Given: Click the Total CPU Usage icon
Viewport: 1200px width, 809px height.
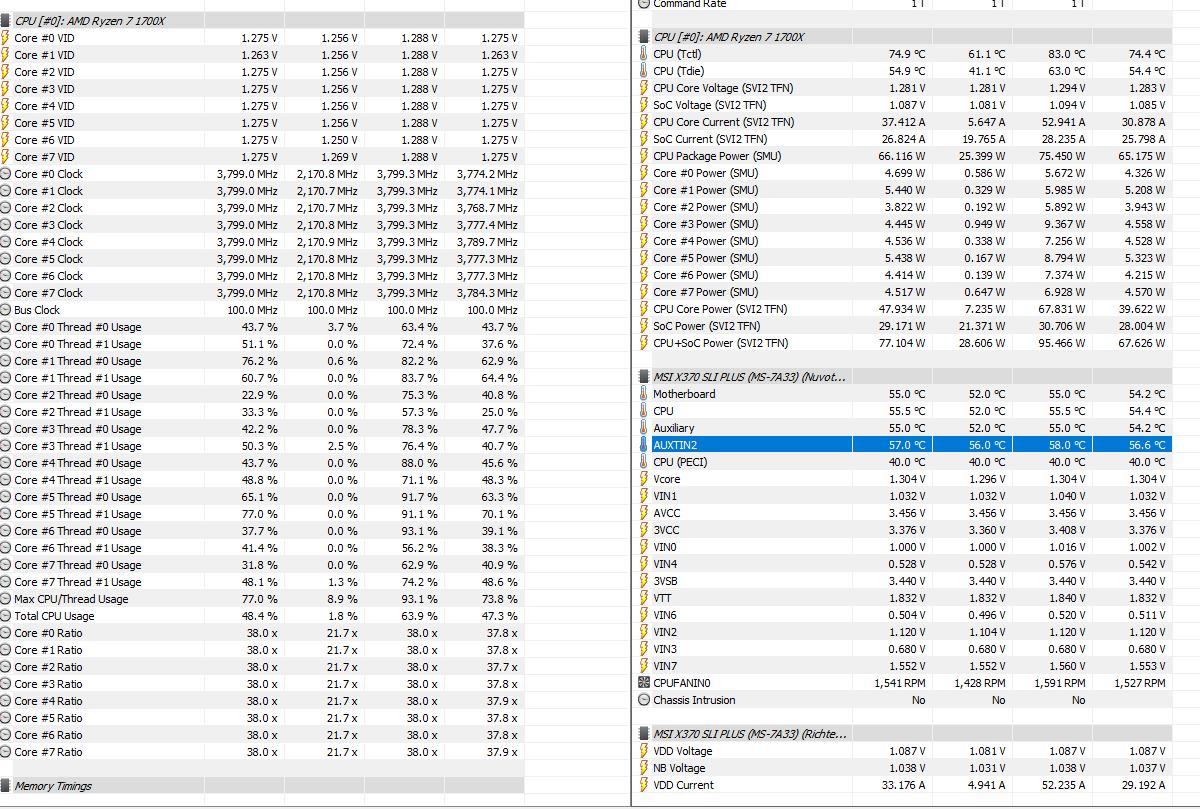Looking at the screenshot, I should point(6,616).
